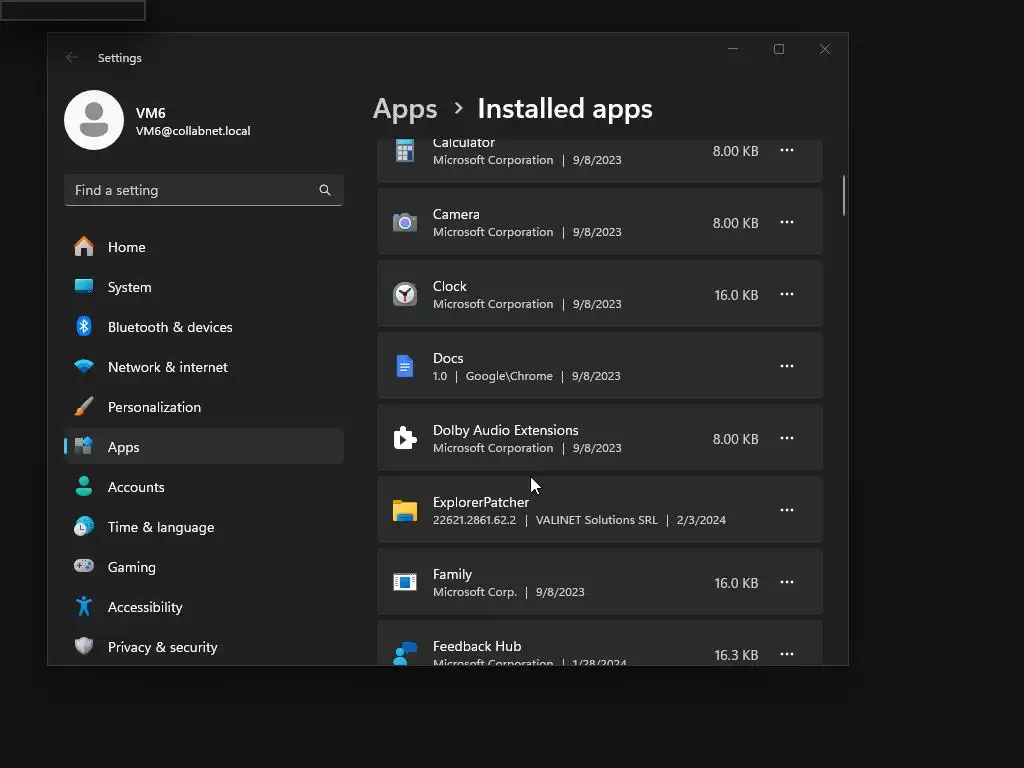Open Personalization settings
Image resolution: width=1024 pixels, height=768 pixels.
204,407
